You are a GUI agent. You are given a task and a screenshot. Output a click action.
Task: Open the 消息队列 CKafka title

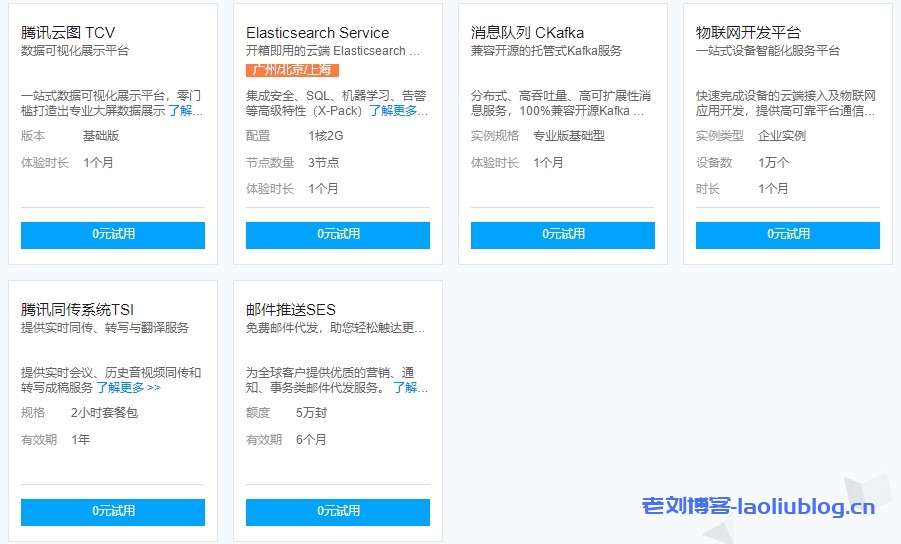[x=527, y=33]
